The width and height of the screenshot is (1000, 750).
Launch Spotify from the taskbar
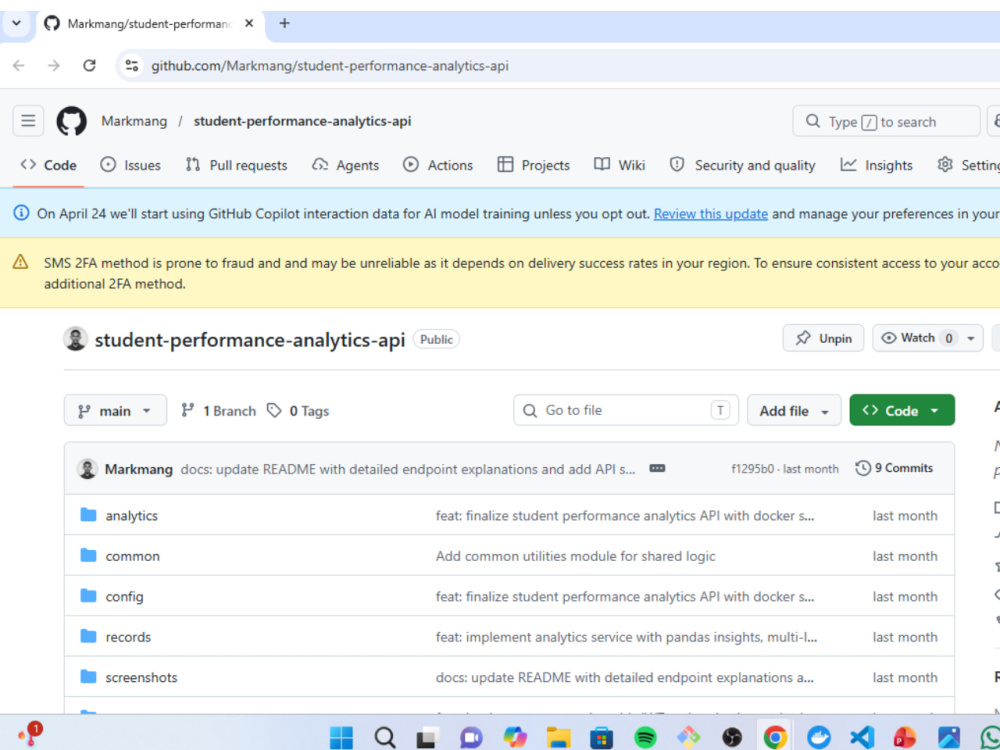[x=645, y=737]
